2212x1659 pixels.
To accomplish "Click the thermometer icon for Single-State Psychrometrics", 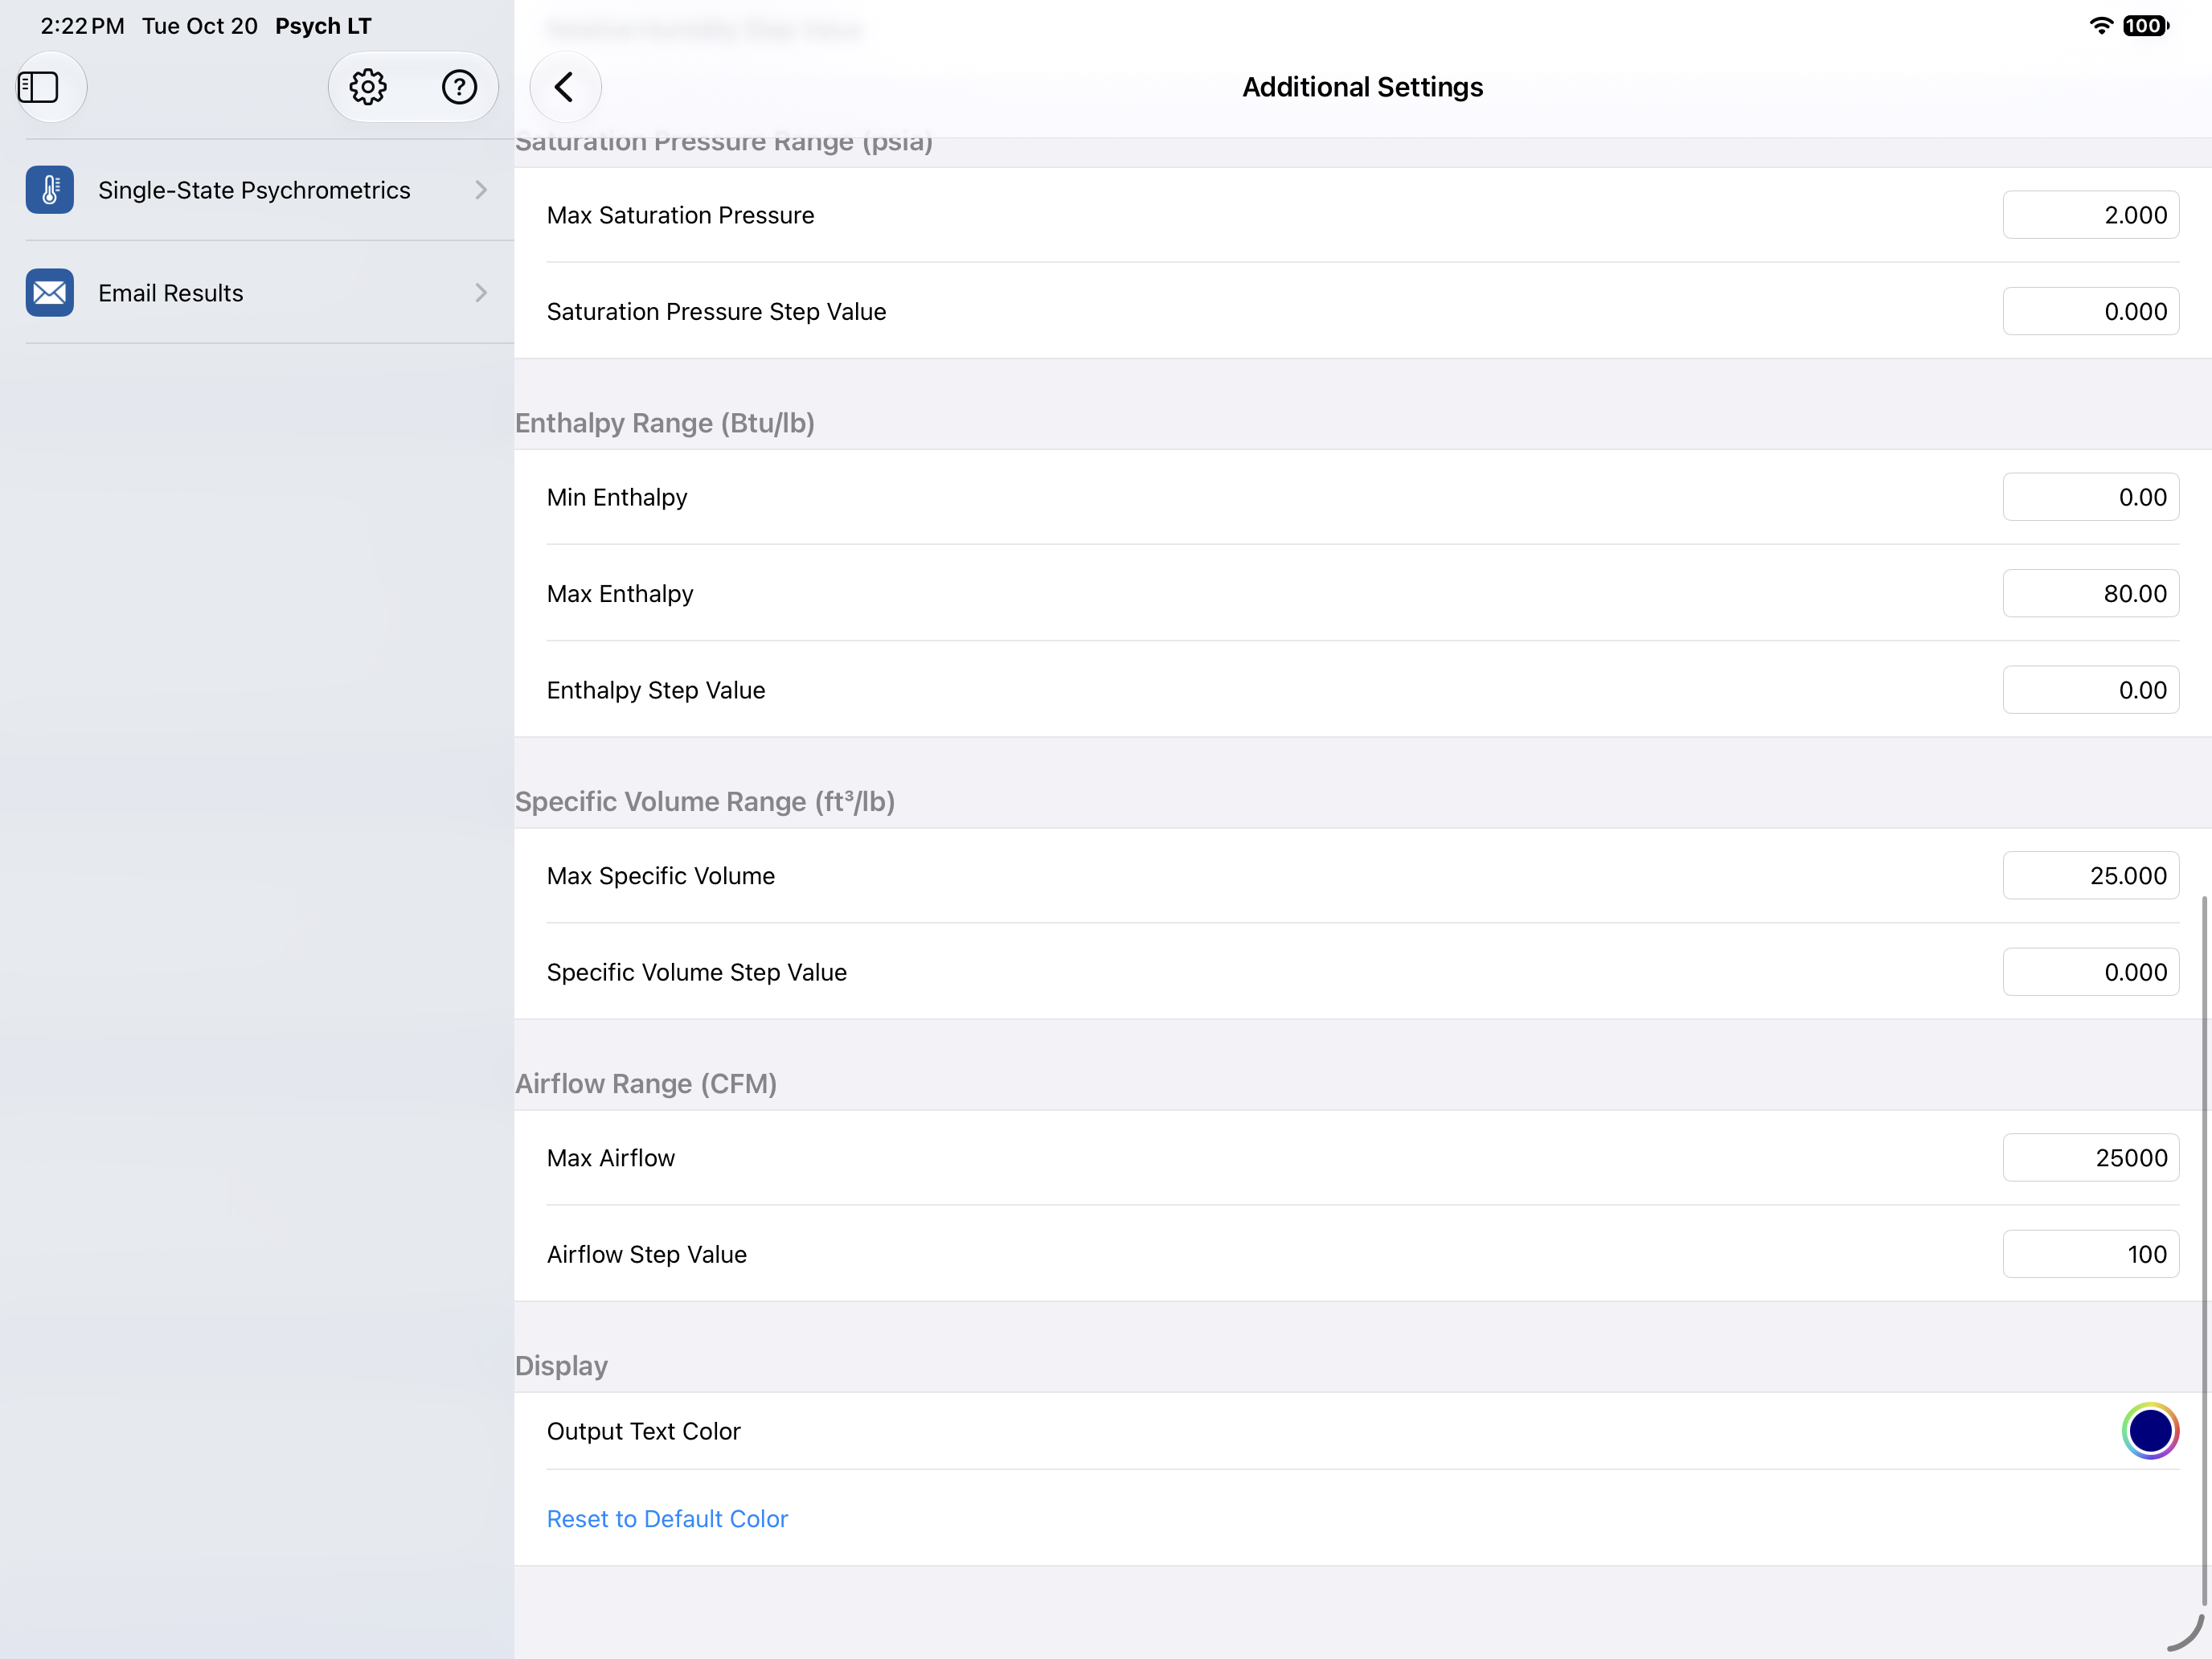I will tap(50, 190).
